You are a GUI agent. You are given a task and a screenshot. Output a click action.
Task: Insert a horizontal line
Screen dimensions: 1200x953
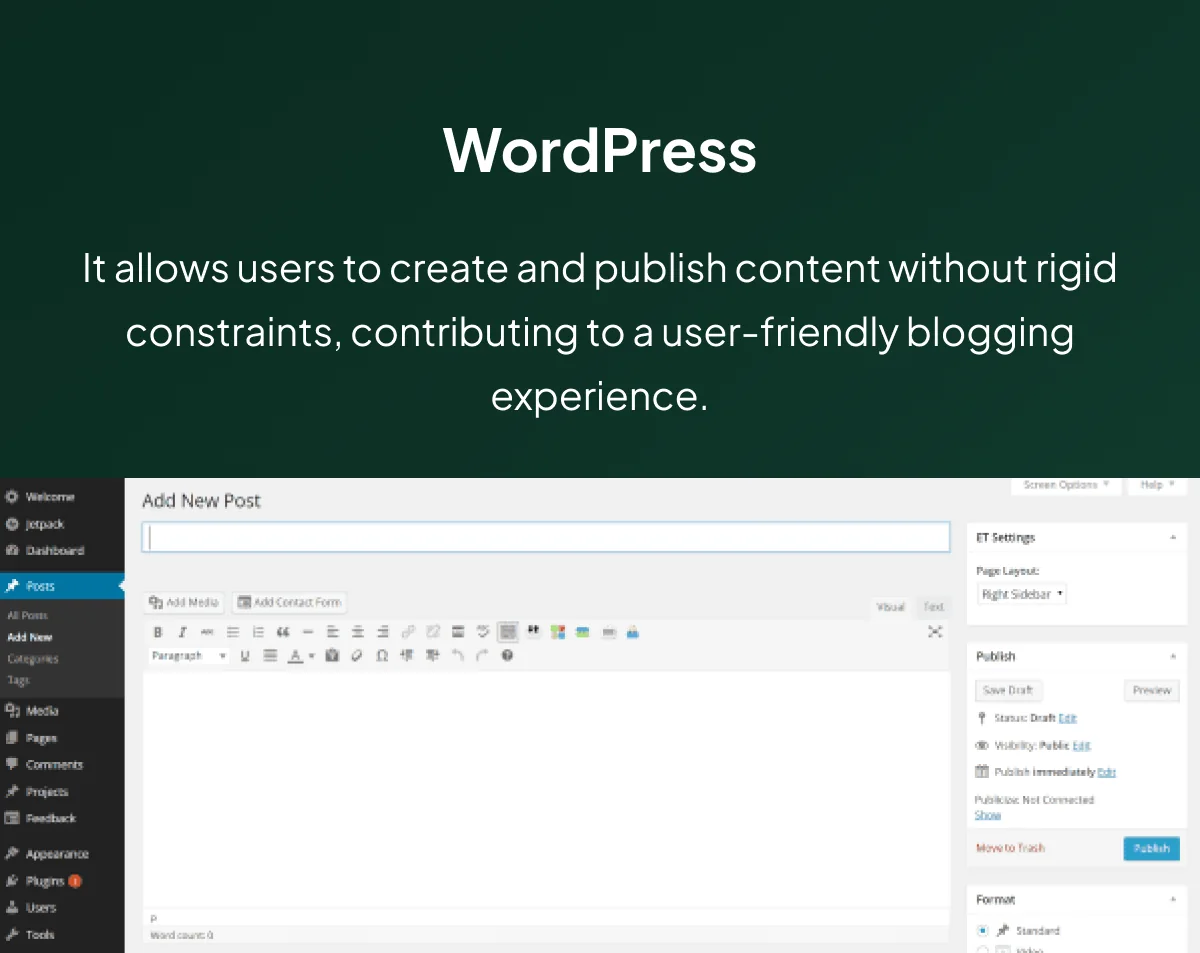pyautogui.click(x=308, y=632)
